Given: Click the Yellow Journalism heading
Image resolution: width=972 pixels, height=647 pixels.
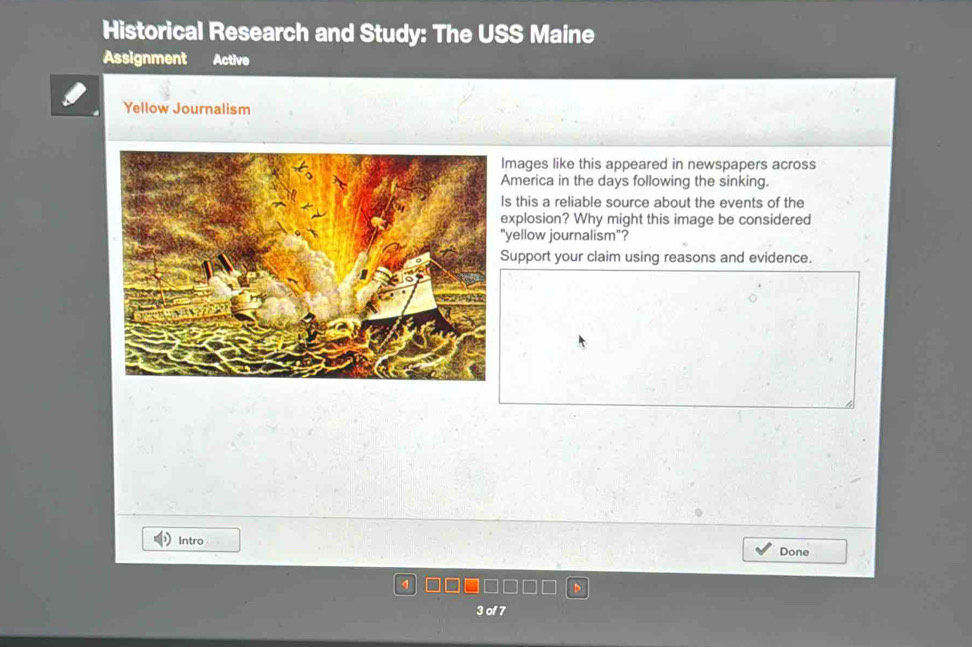Looking at the screenshot, I should coord(187,108).
